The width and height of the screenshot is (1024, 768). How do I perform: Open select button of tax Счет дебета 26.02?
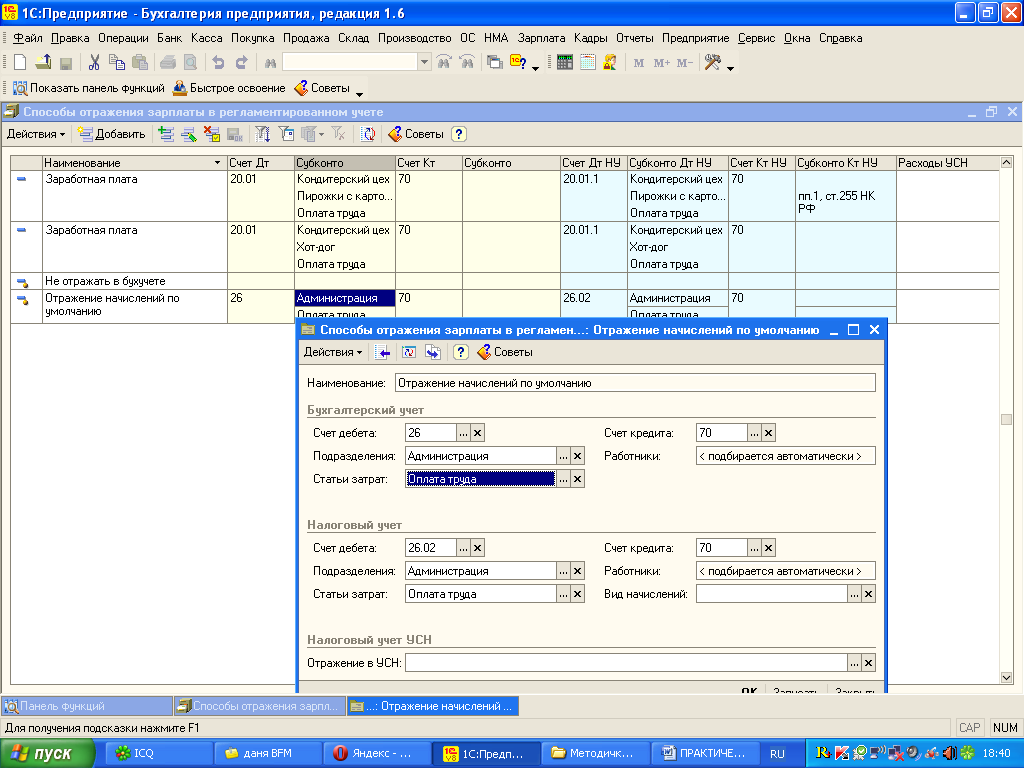[463, 548]
